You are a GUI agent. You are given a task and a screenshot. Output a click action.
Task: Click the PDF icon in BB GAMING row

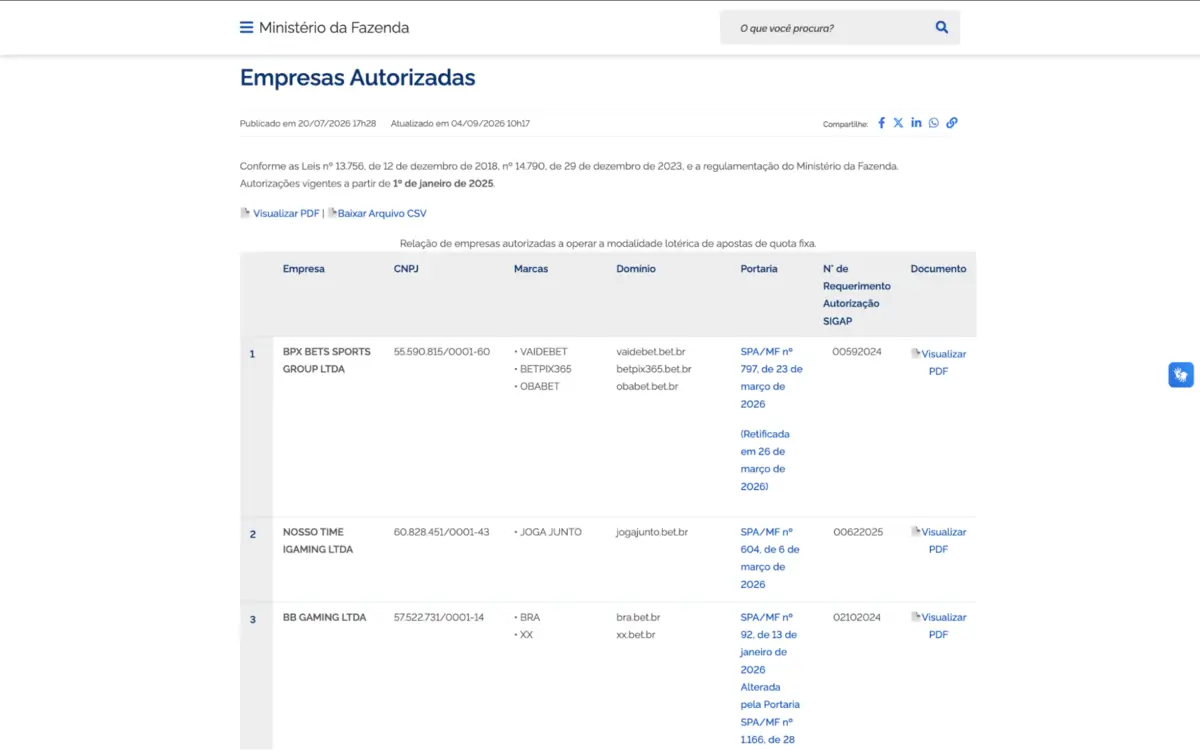click(x=916, y=617)
